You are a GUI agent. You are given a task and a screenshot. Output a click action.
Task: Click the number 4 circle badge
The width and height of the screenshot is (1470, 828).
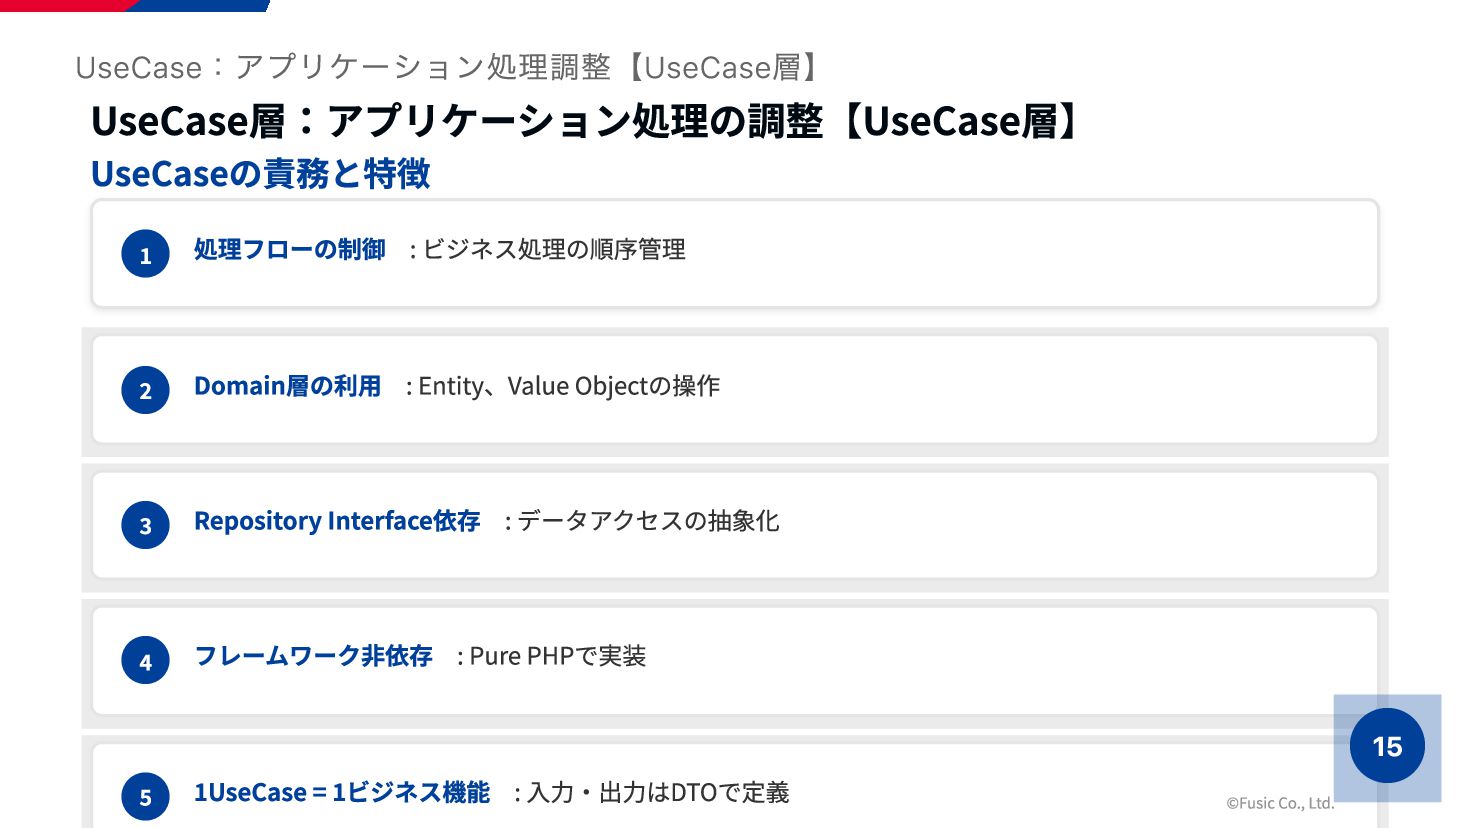tap(146, 661)
